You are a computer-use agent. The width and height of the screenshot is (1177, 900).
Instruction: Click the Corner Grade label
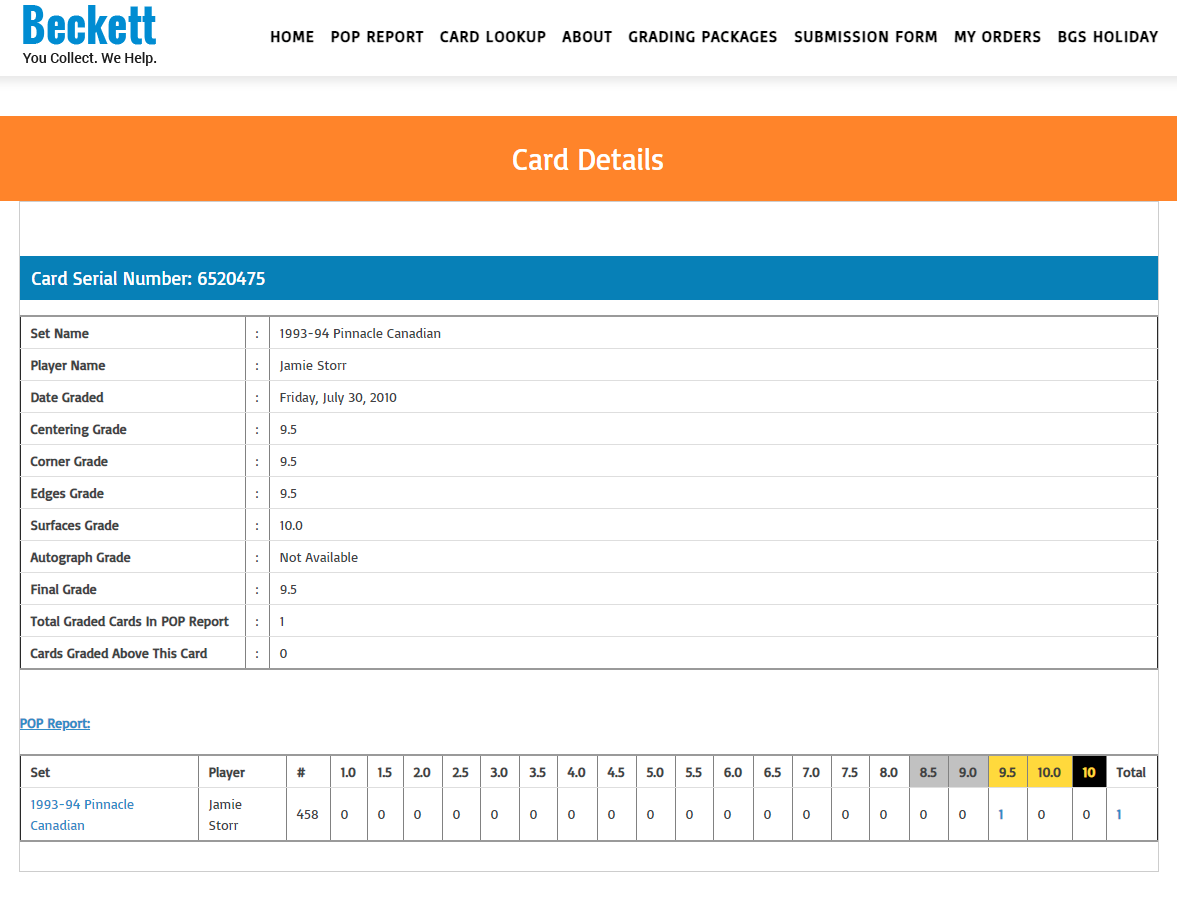click(x=69, y=462)
